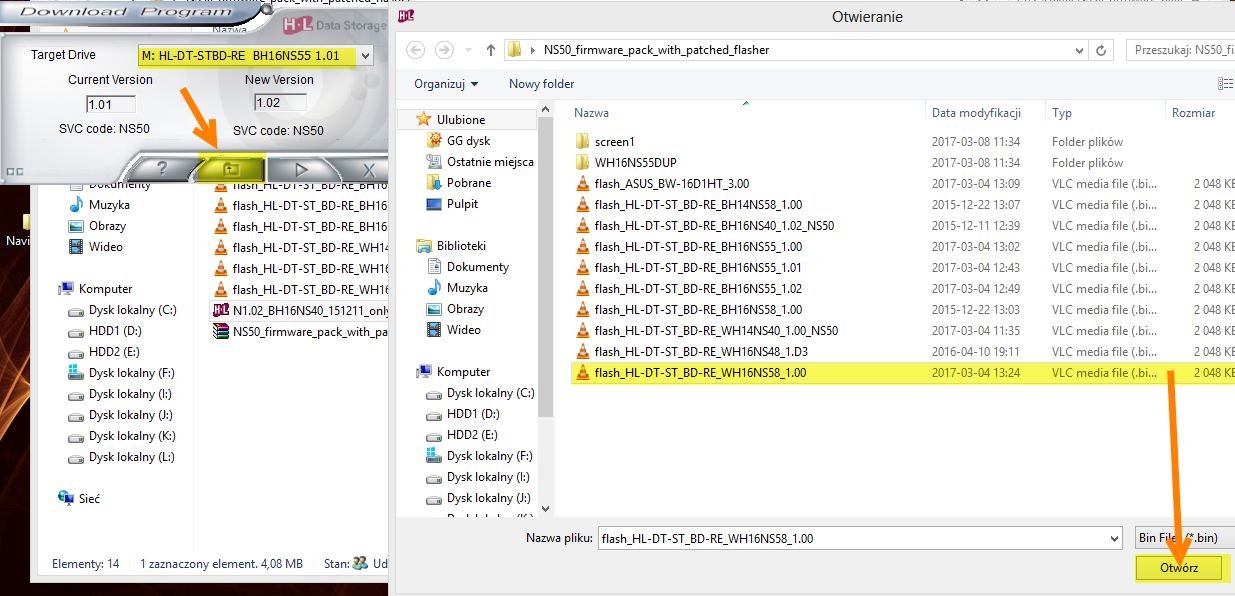Click the help question mark button in flasher

[162, 169]
